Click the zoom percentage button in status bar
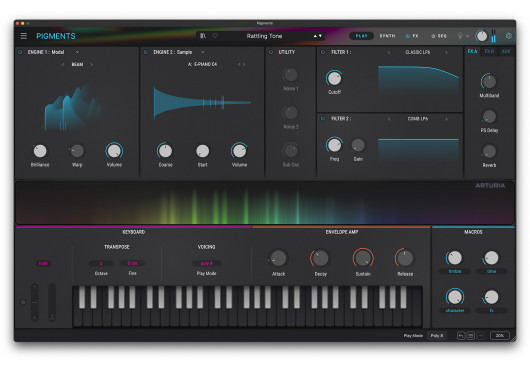This screenshot has height=371, width=530. coord(500,336)
